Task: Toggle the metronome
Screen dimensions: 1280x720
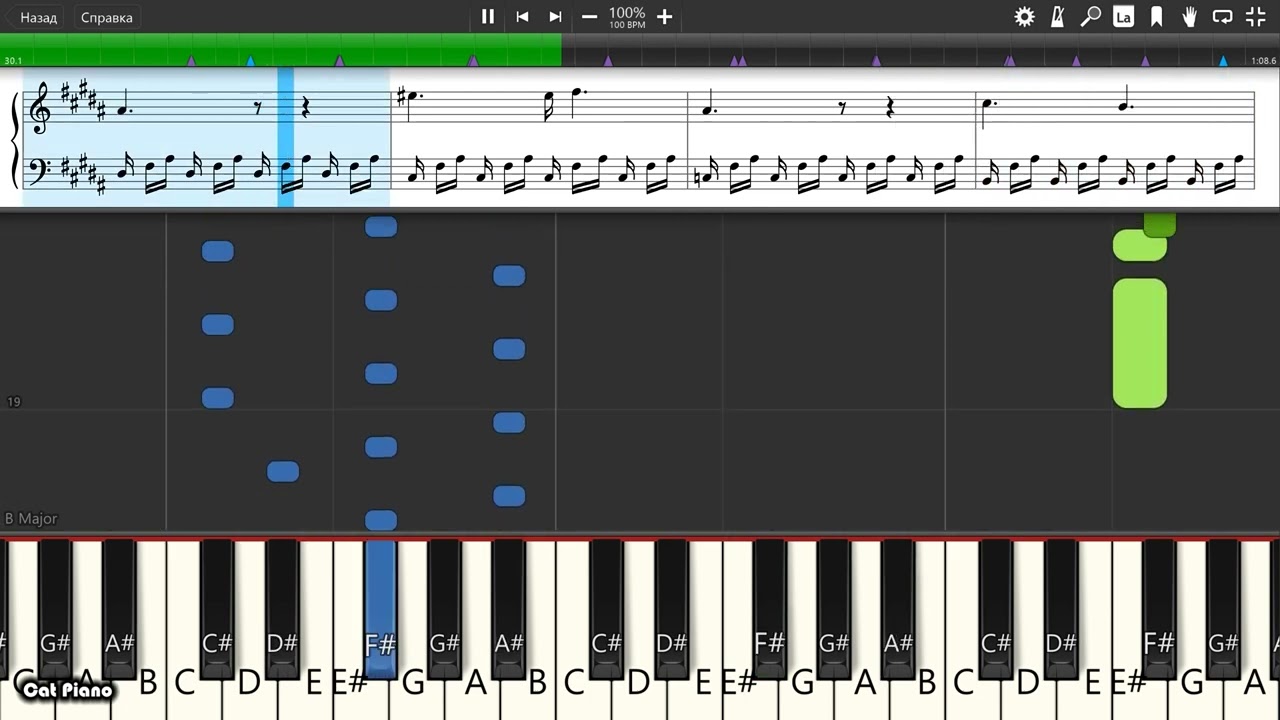Action: point(1057,17)
